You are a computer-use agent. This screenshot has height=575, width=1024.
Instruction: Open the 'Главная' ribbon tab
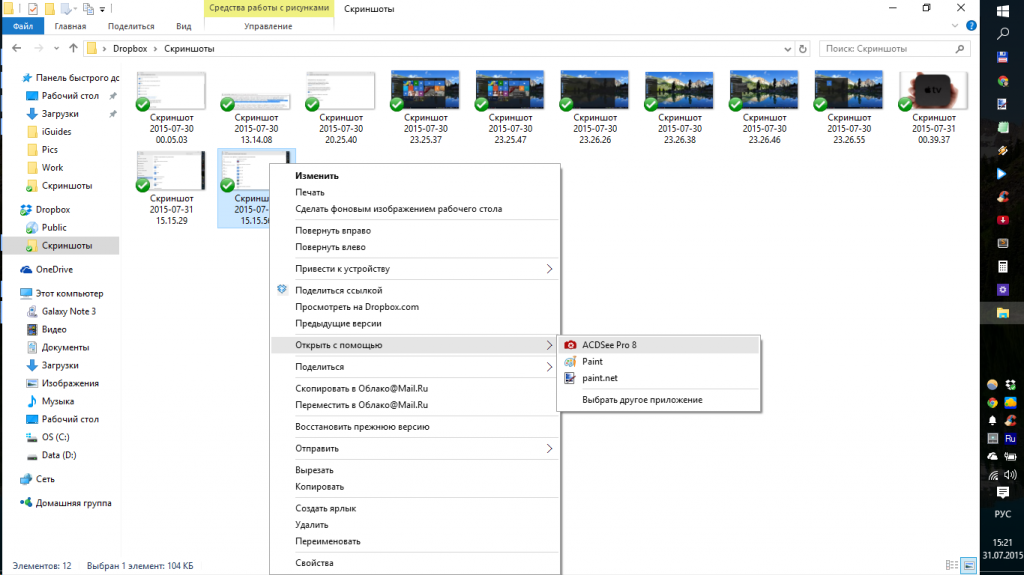[77, 26]
